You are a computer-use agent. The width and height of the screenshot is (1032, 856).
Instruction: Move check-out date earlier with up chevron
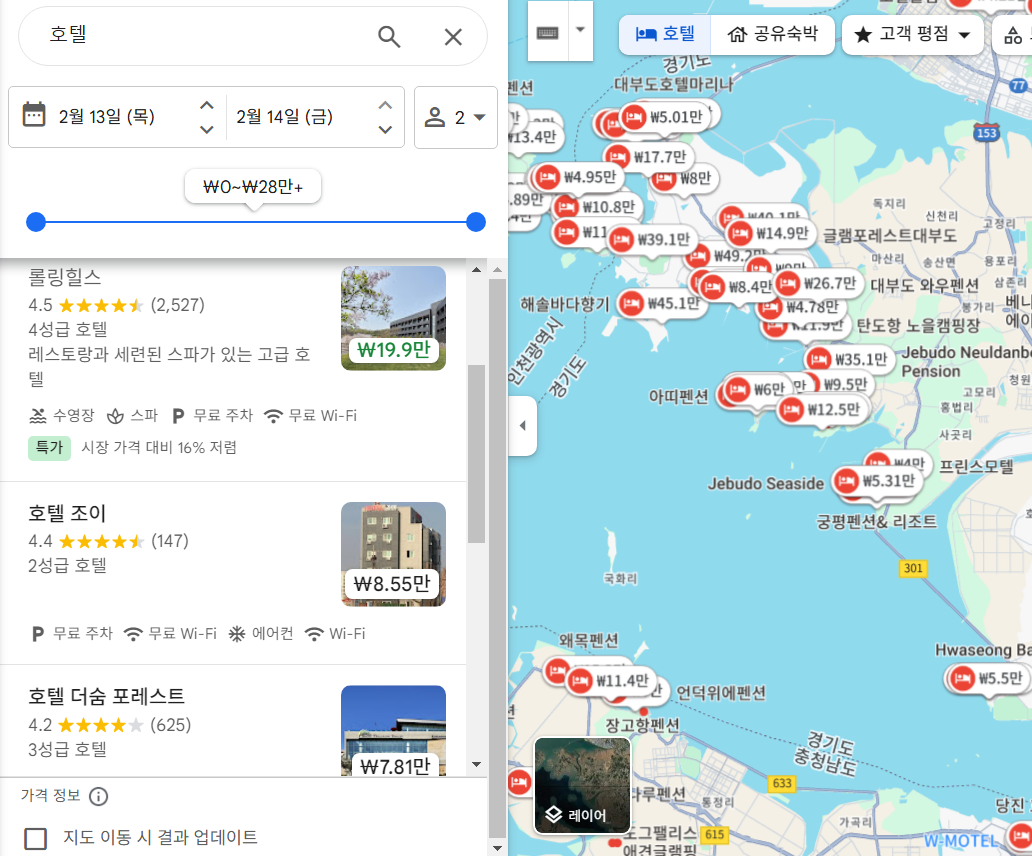click(x=385, y=105)
